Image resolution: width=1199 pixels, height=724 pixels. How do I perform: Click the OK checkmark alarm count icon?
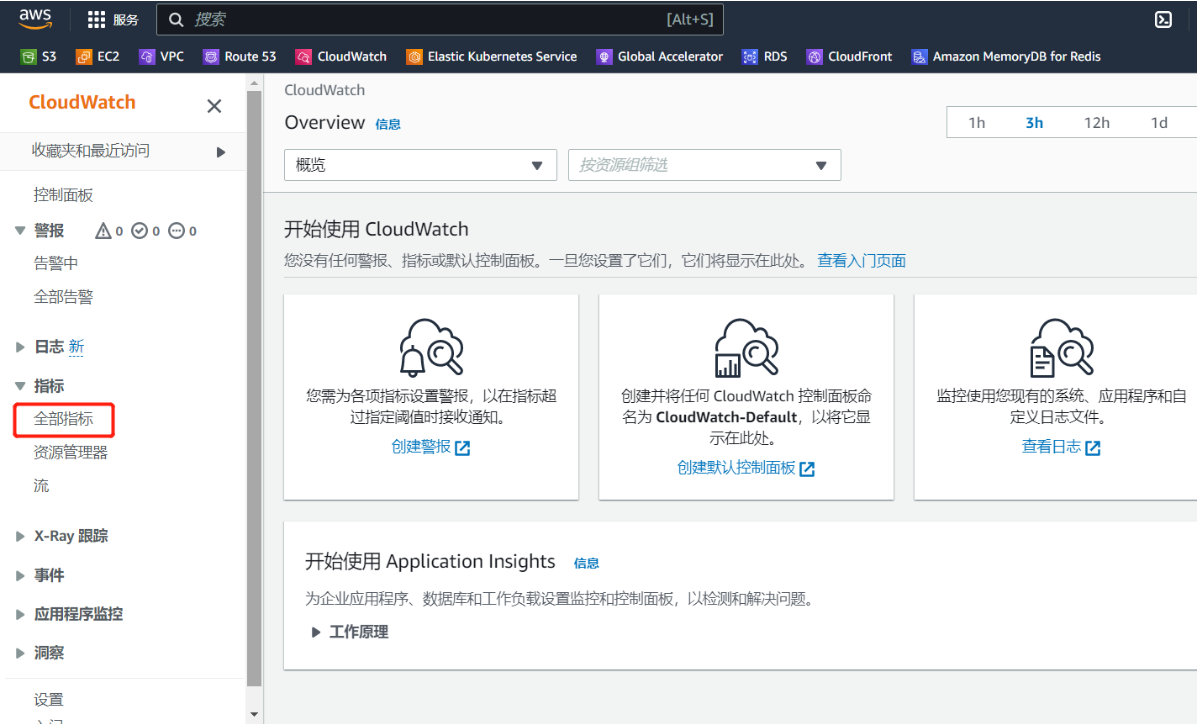pos(139,231)
